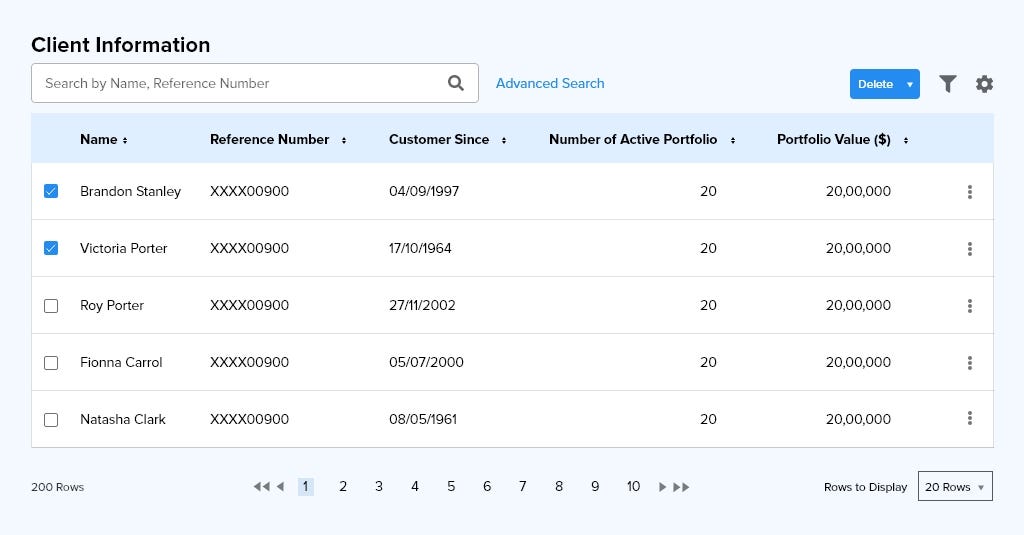This screenshot has width=1024, height=535.
Task: Click the 200 Rows count label
Action: [x=57, y=487]
